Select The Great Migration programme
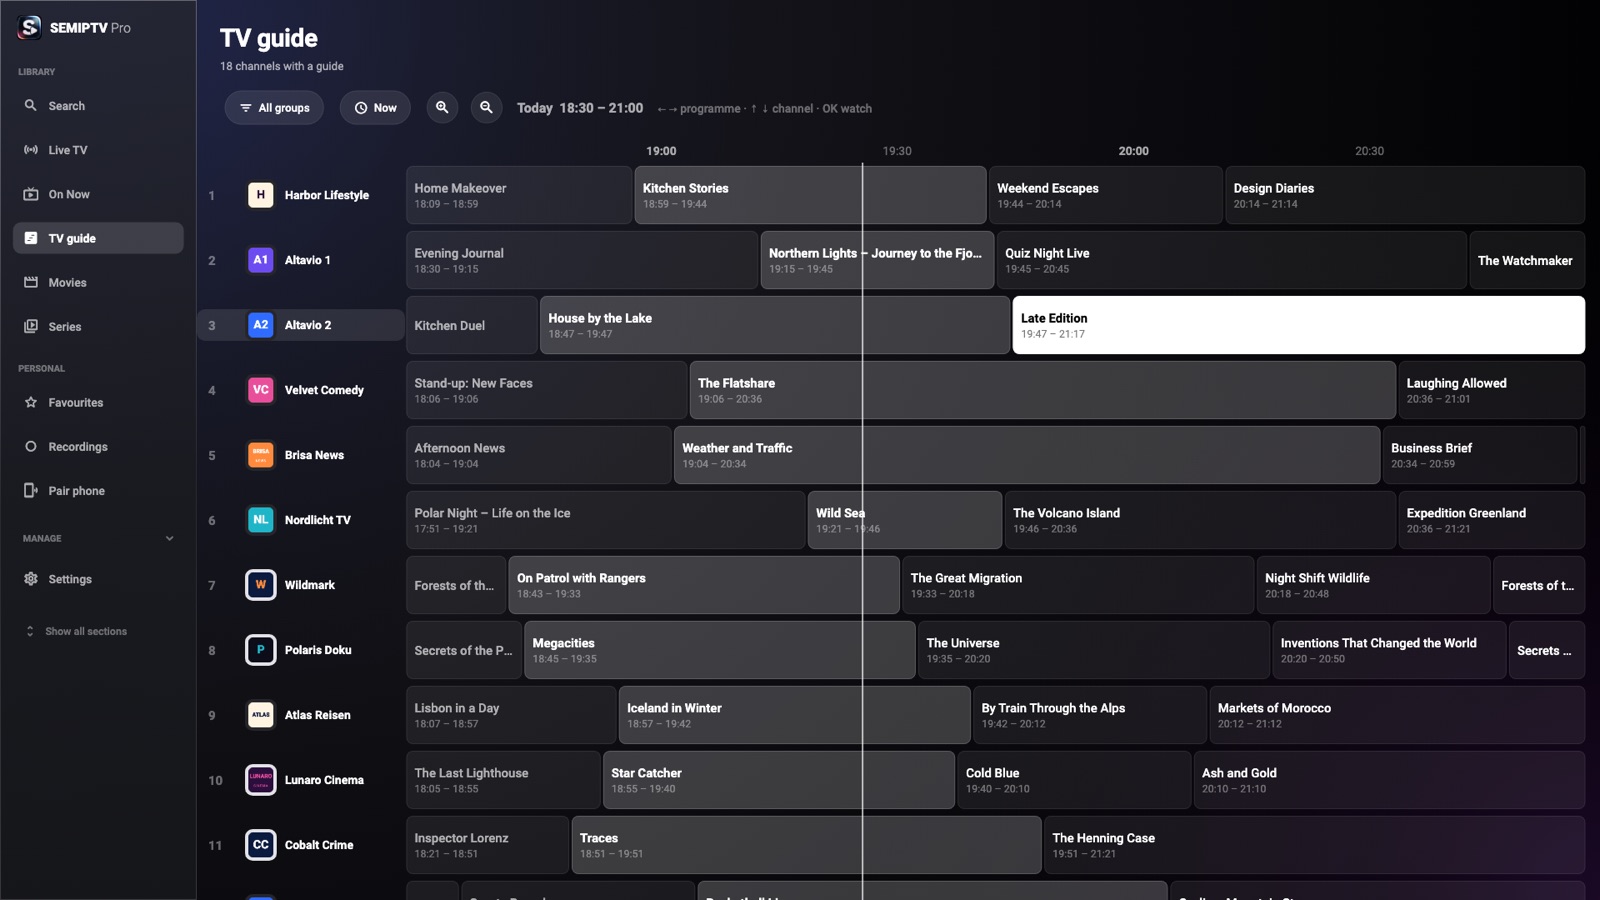The height and width of the screenshot is (900, 1600). pyautogui.click(x=1078, y=585)
